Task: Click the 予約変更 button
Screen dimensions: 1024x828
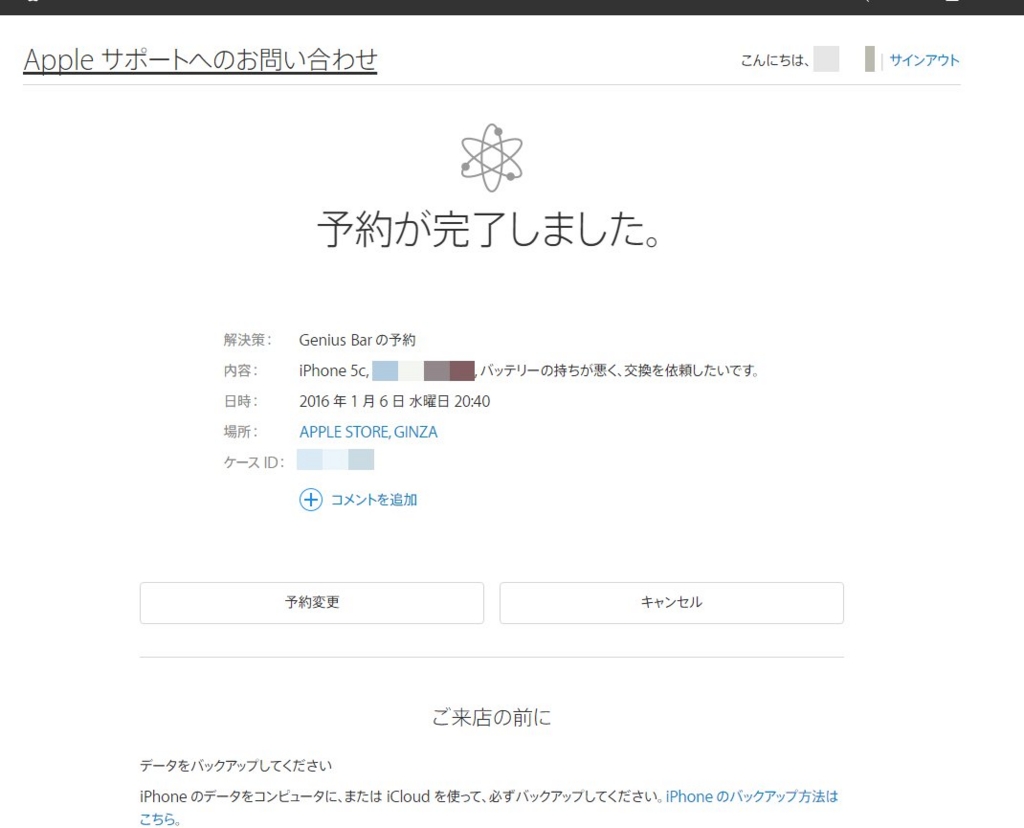Action: pyautogui.click(x=312, y=603)
